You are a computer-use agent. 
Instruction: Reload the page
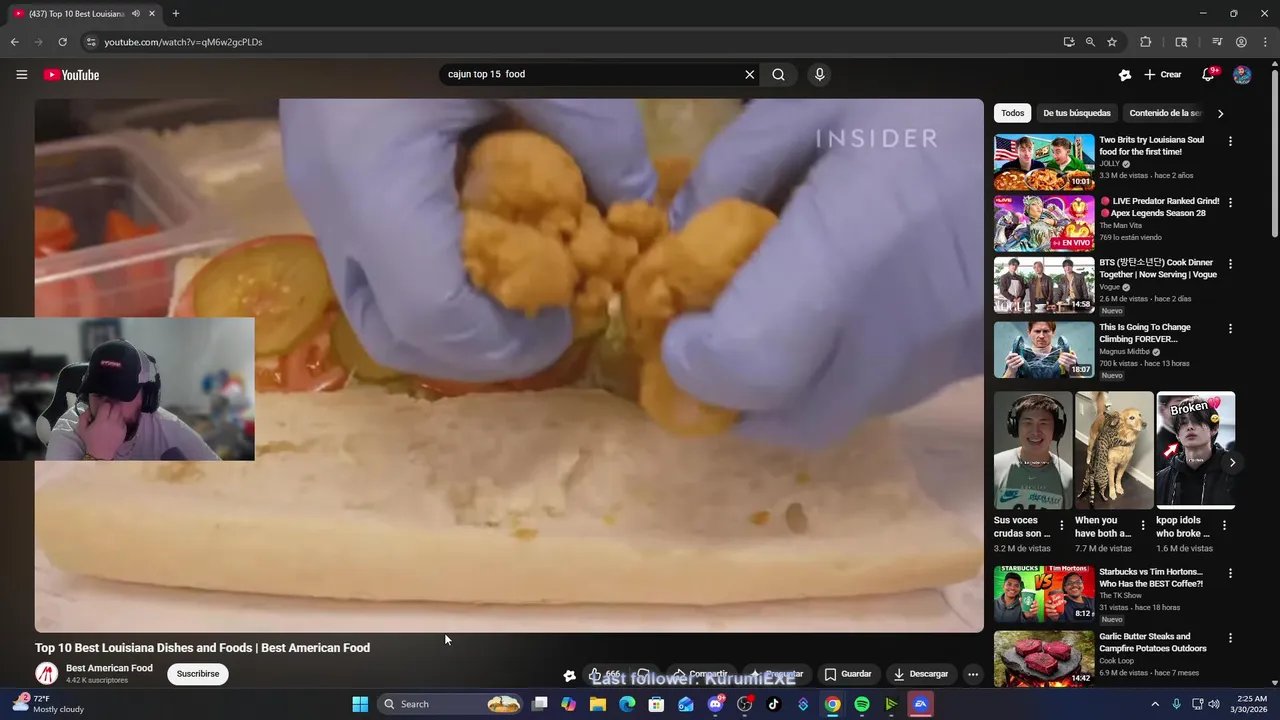point(62,42)
